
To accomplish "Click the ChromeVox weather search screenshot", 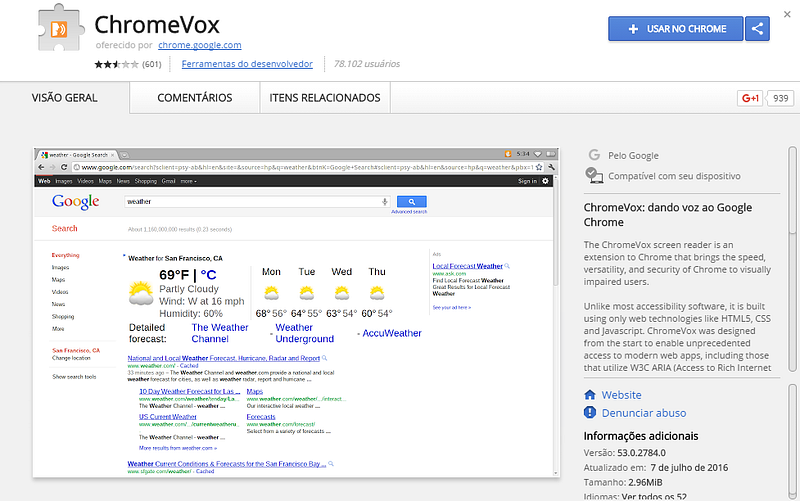I will point(296,313).
